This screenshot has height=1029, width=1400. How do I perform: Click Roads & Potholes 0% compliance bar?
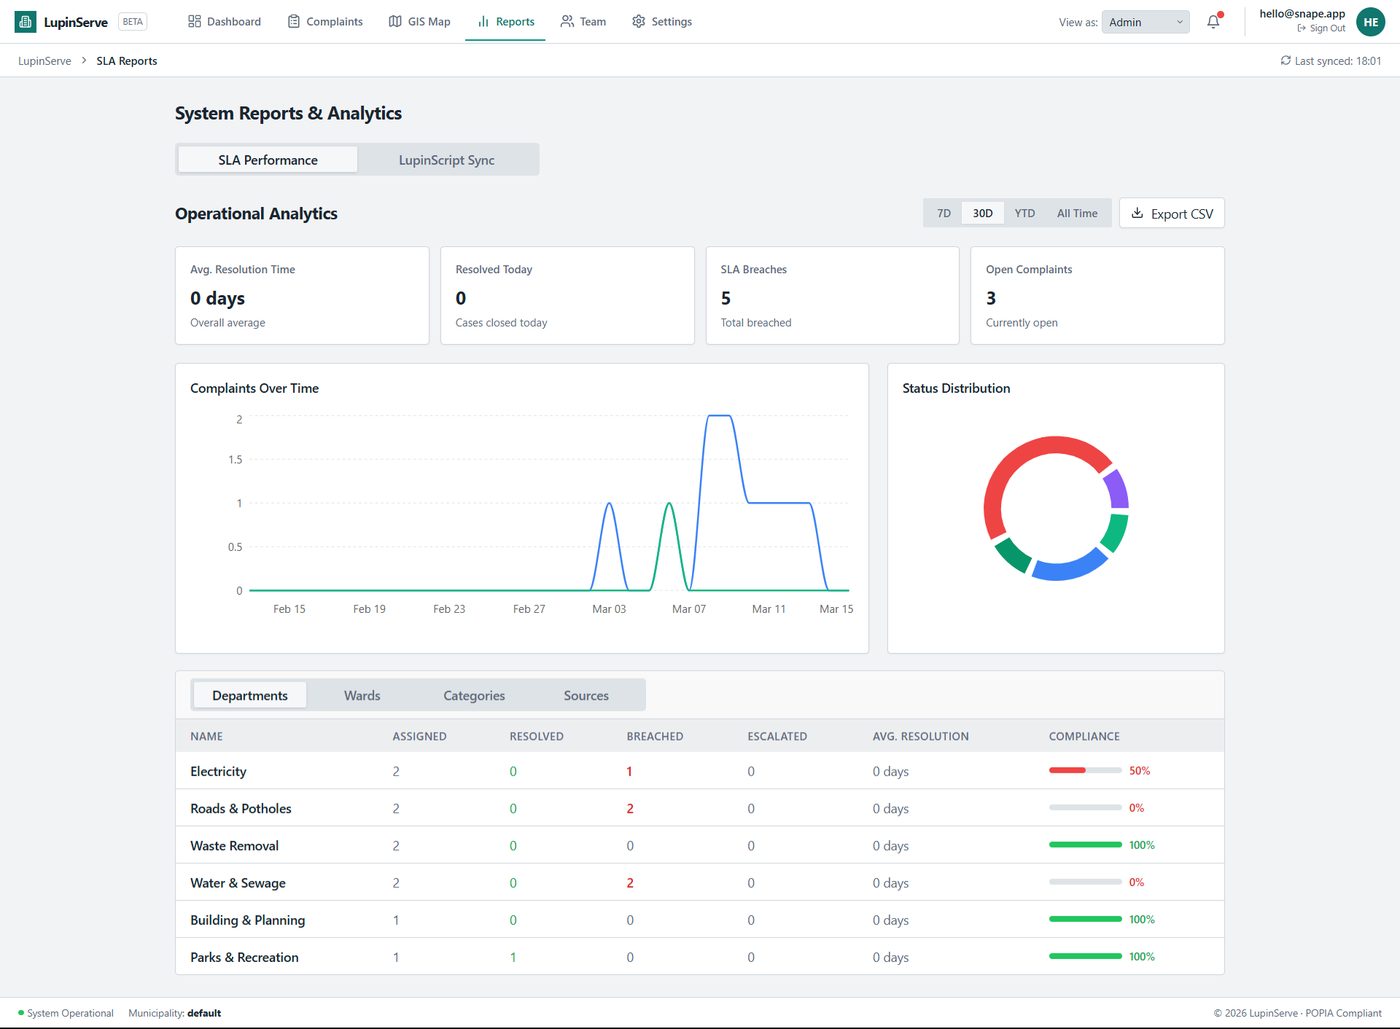coord(1085,807)
